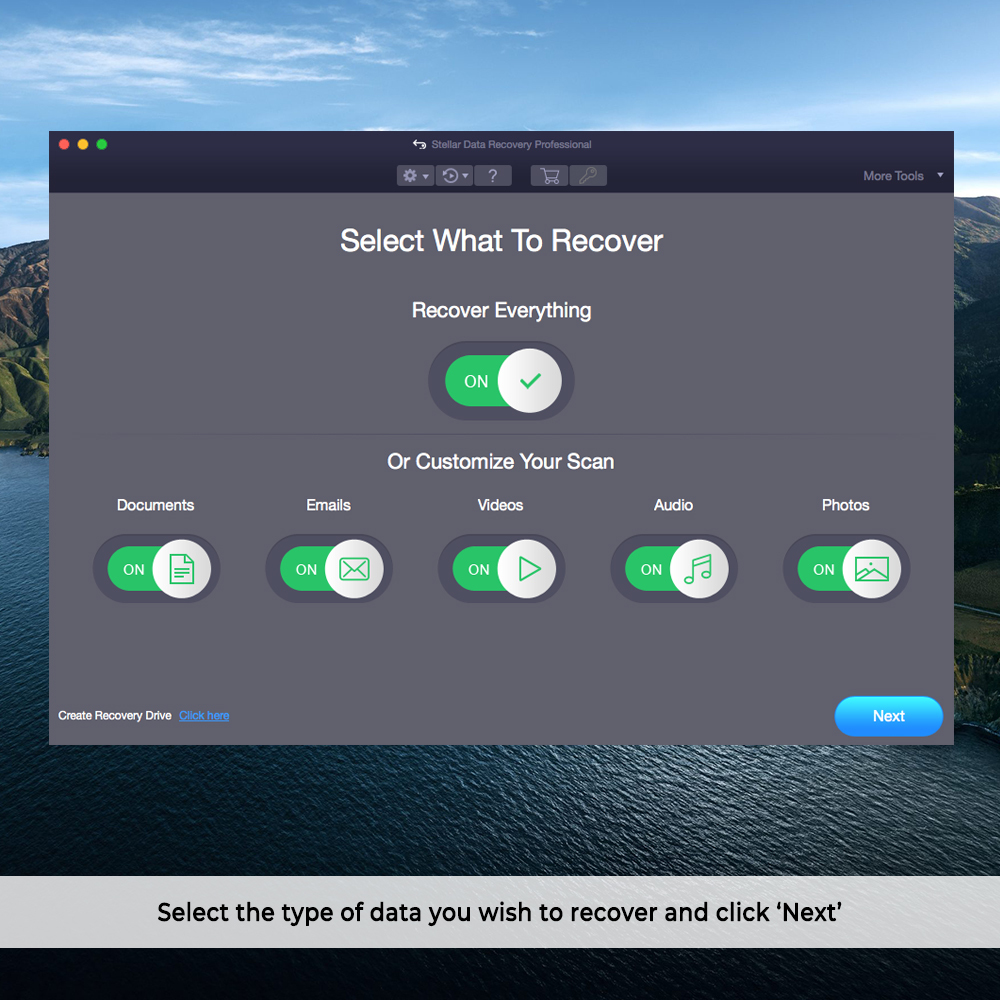Toggle the Documents recovery switch

tap(158, 569)
